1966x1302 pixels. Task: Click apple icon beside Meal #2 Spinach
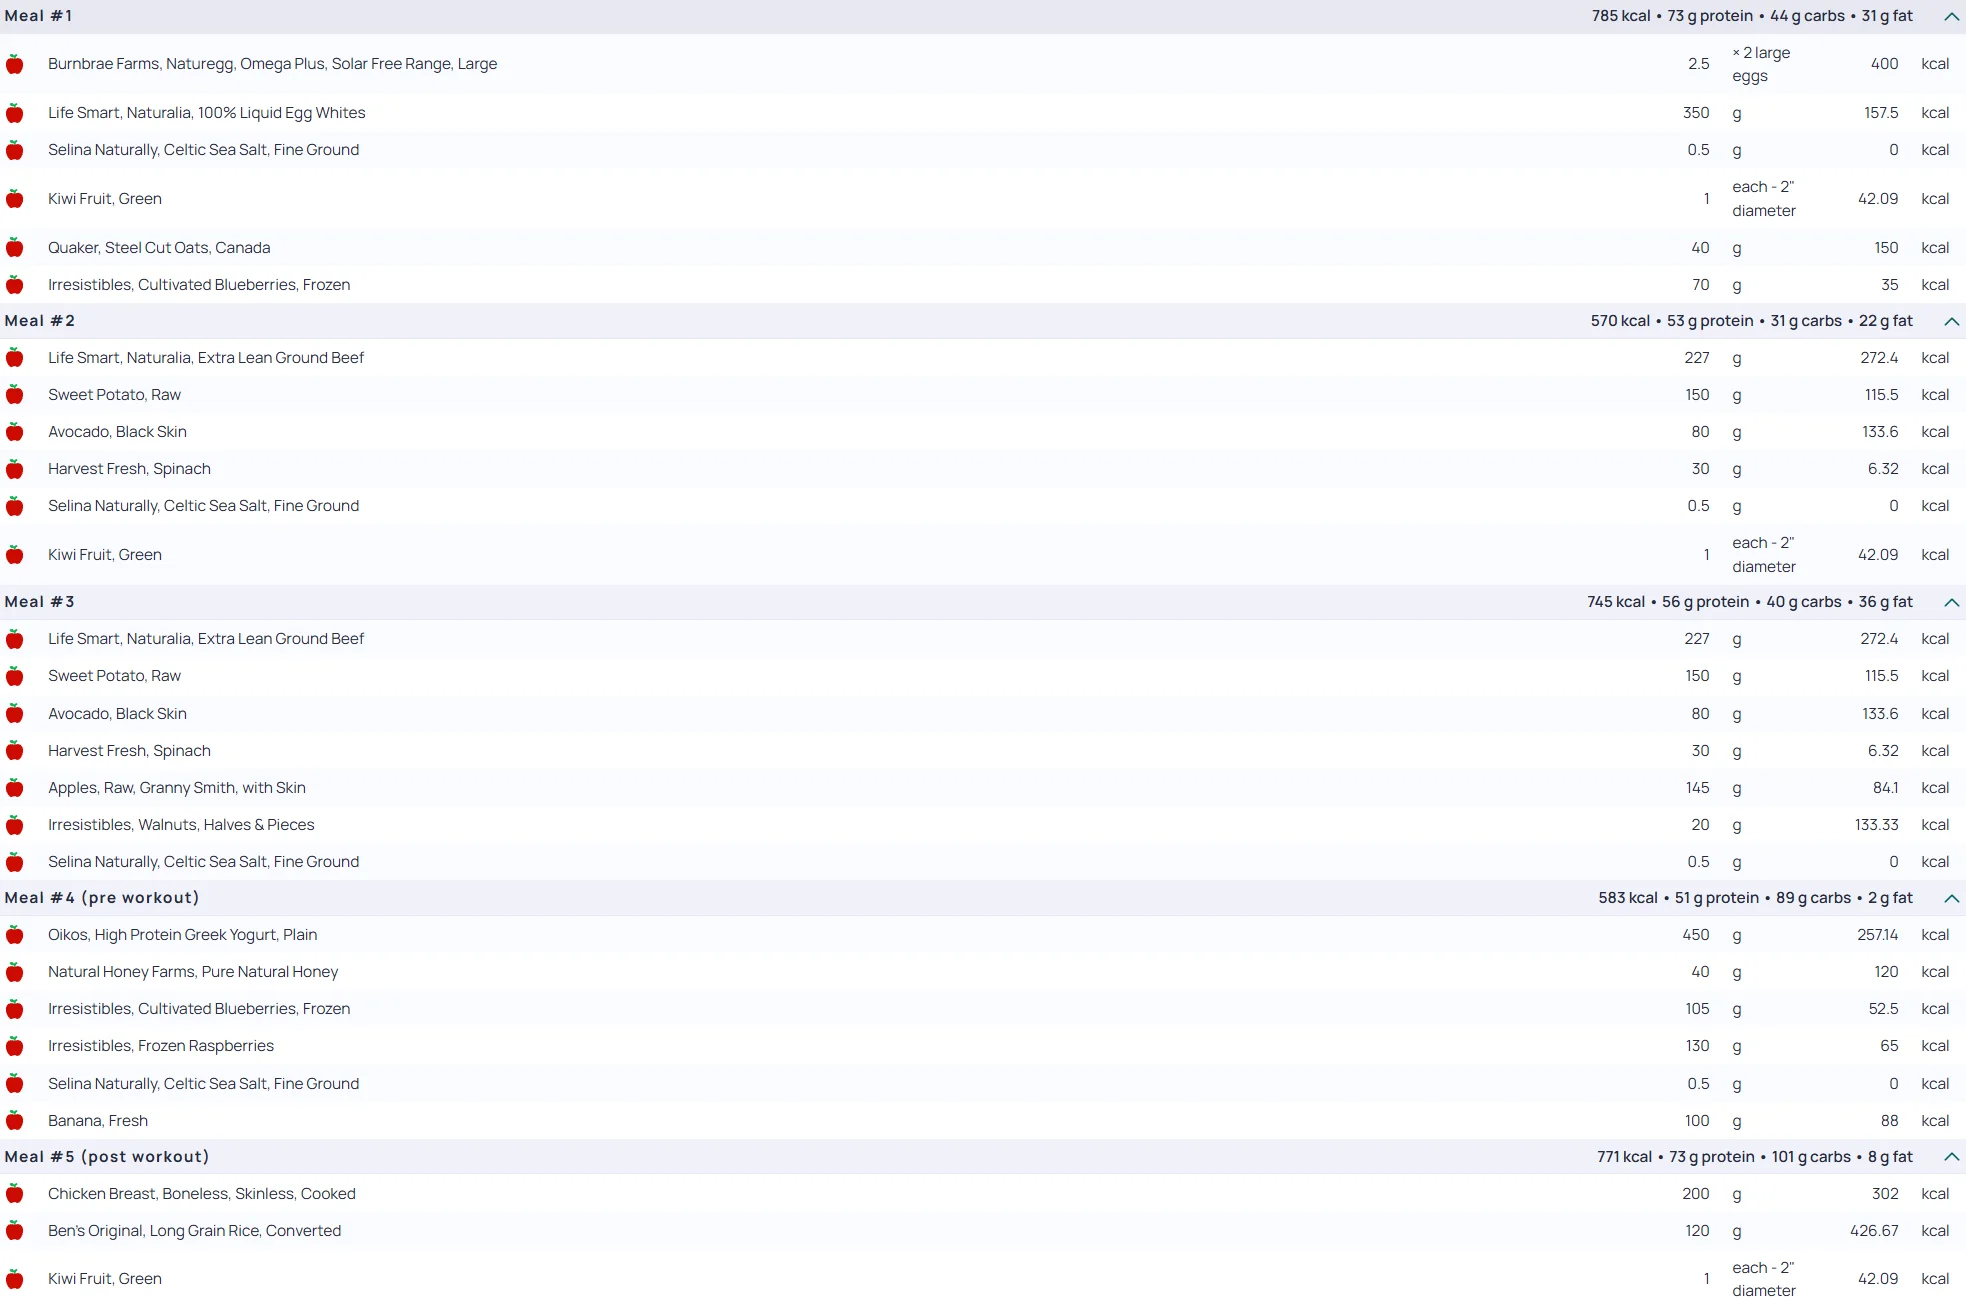pyautogui.click(x=15, y=469)
